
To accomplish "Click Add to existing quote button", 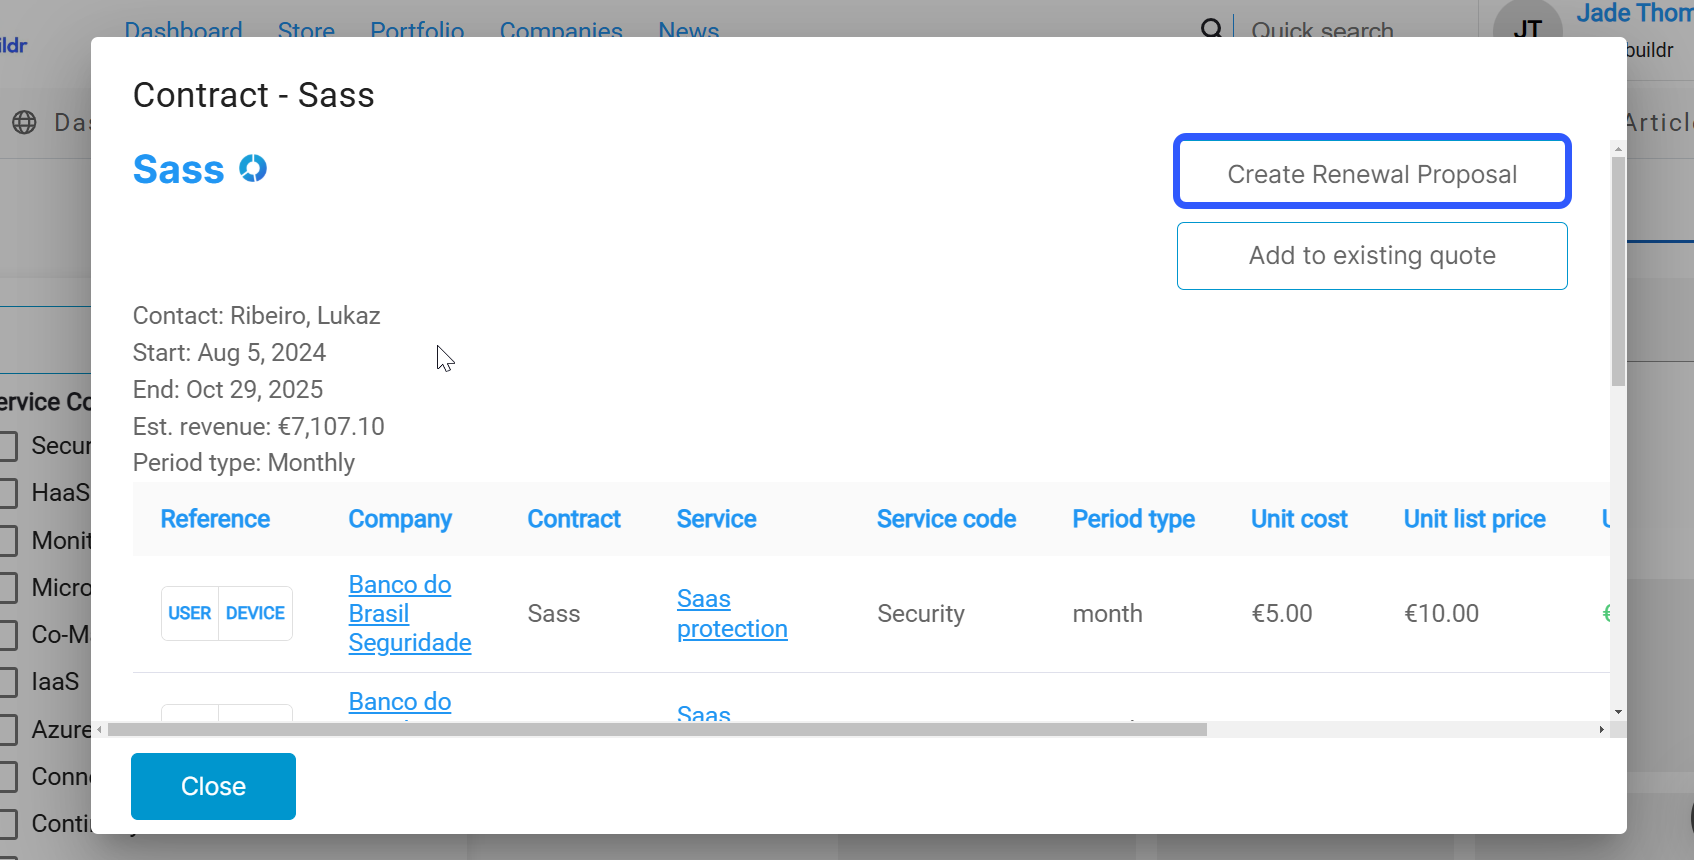I will [1372, 256].
